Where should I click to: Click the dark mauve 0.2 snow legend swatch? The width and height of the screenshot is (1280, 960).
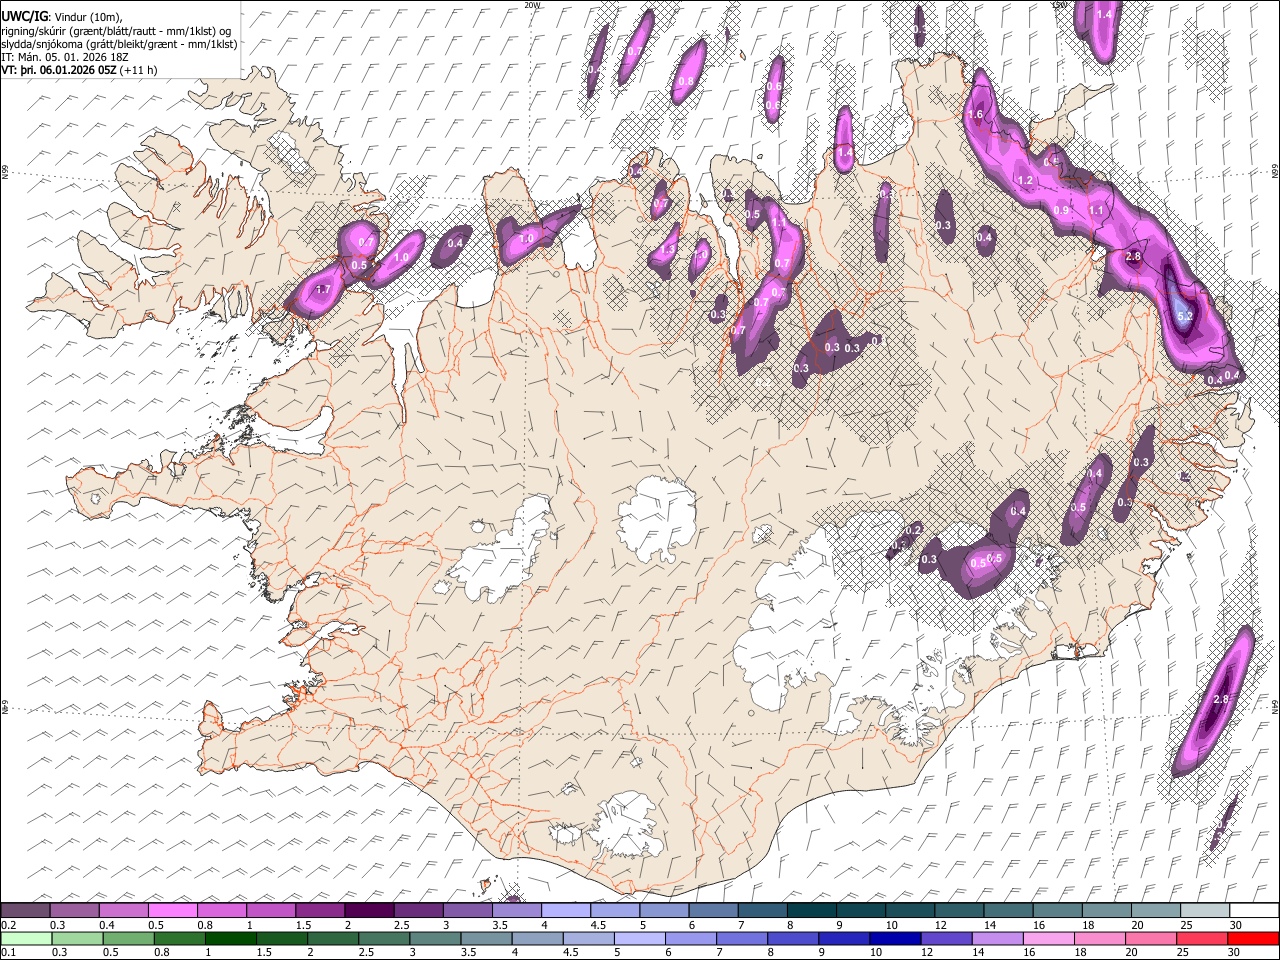(x=25, y=911)
